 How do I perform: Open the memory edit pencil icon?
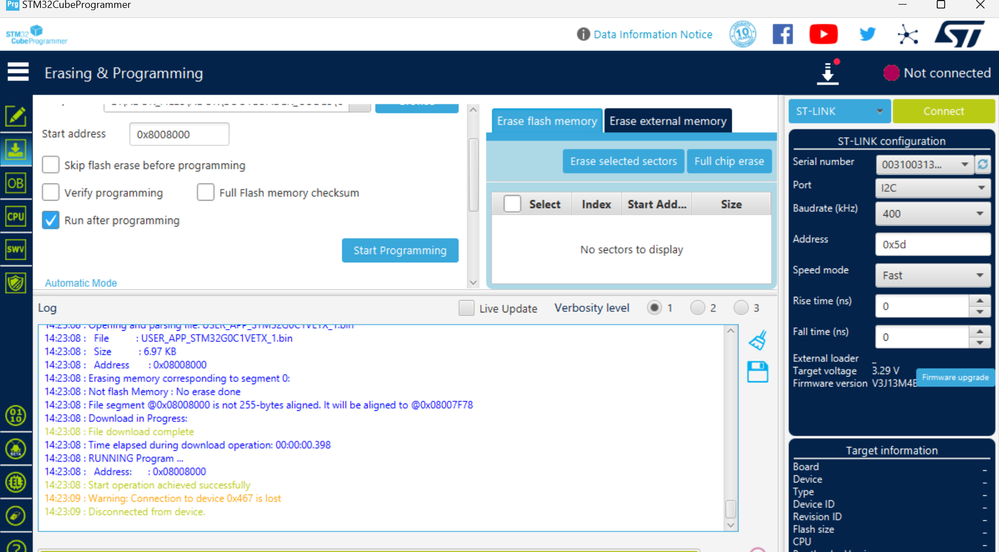pos(15,116)
